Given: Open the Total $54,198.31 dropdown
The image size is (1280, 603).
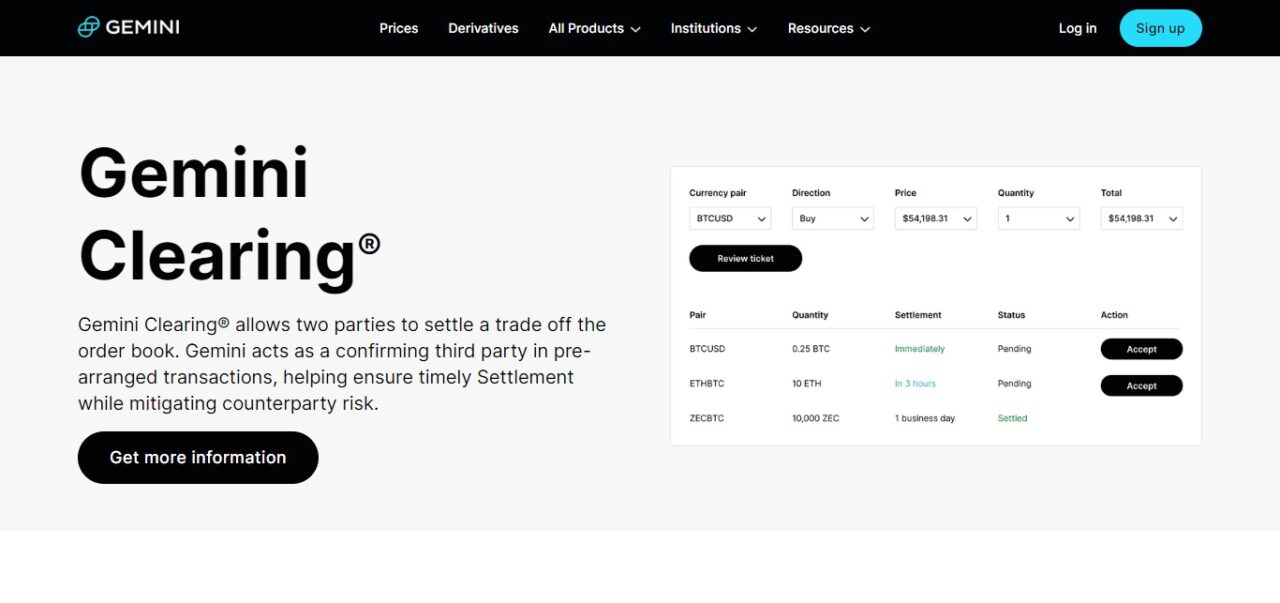Looking at the screenshot, I should (x=1142, y=218).
